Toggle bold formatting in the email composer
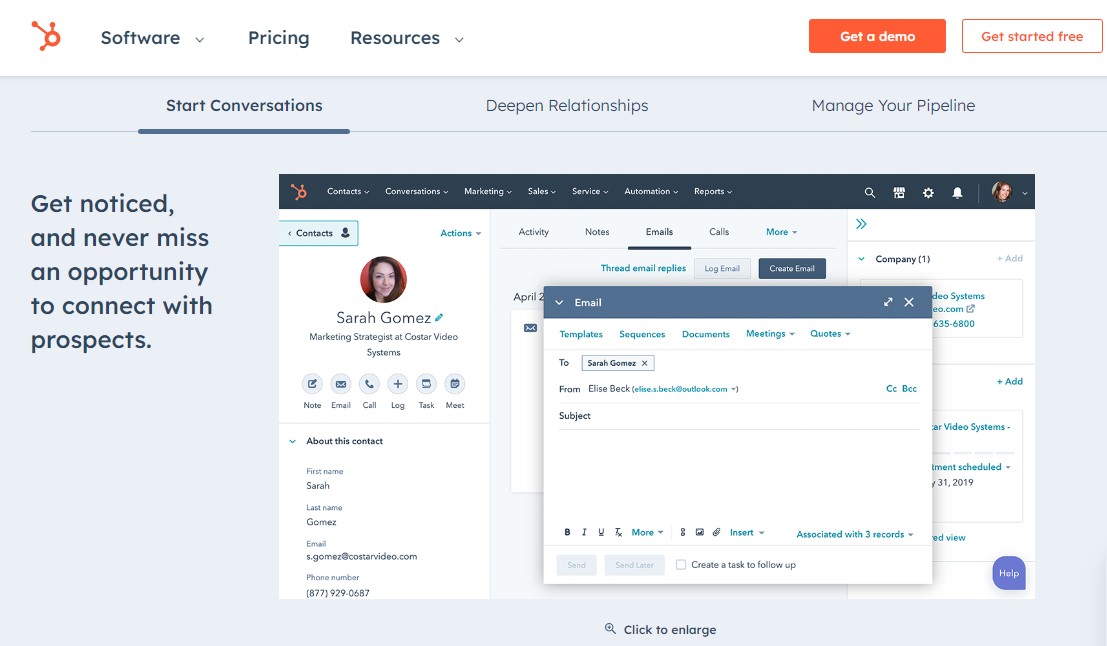1107x646 pixels. point(567,532)
